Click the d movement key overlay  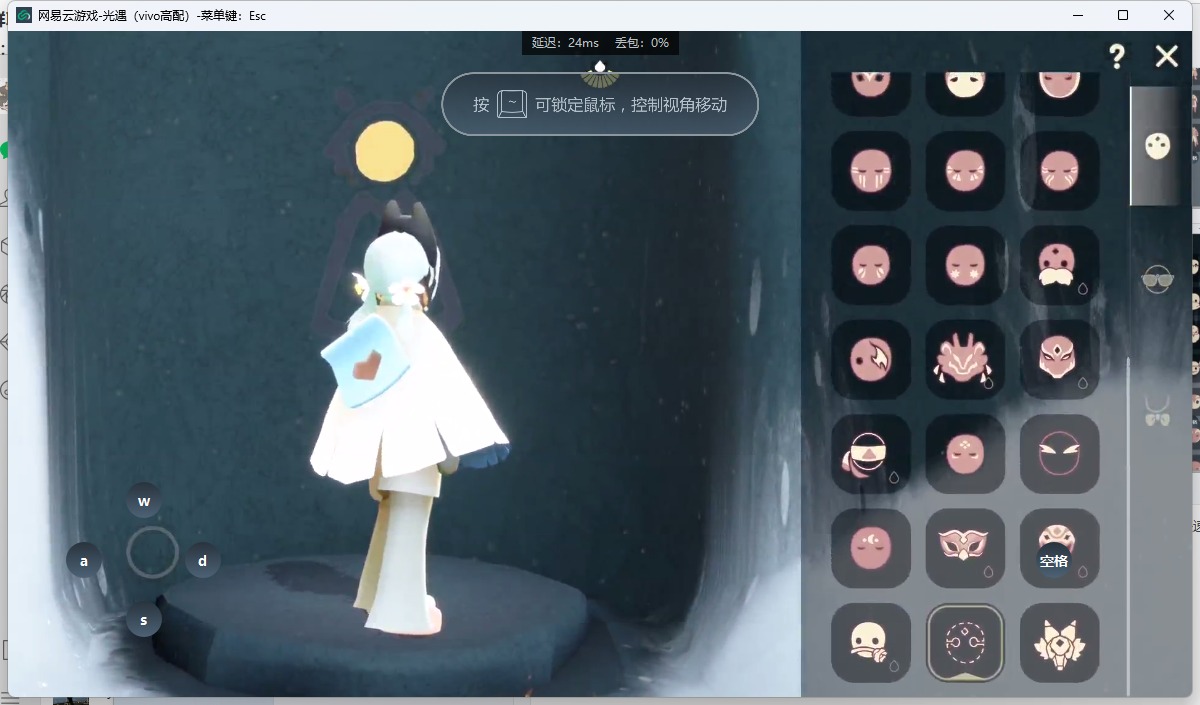(203, 561)
